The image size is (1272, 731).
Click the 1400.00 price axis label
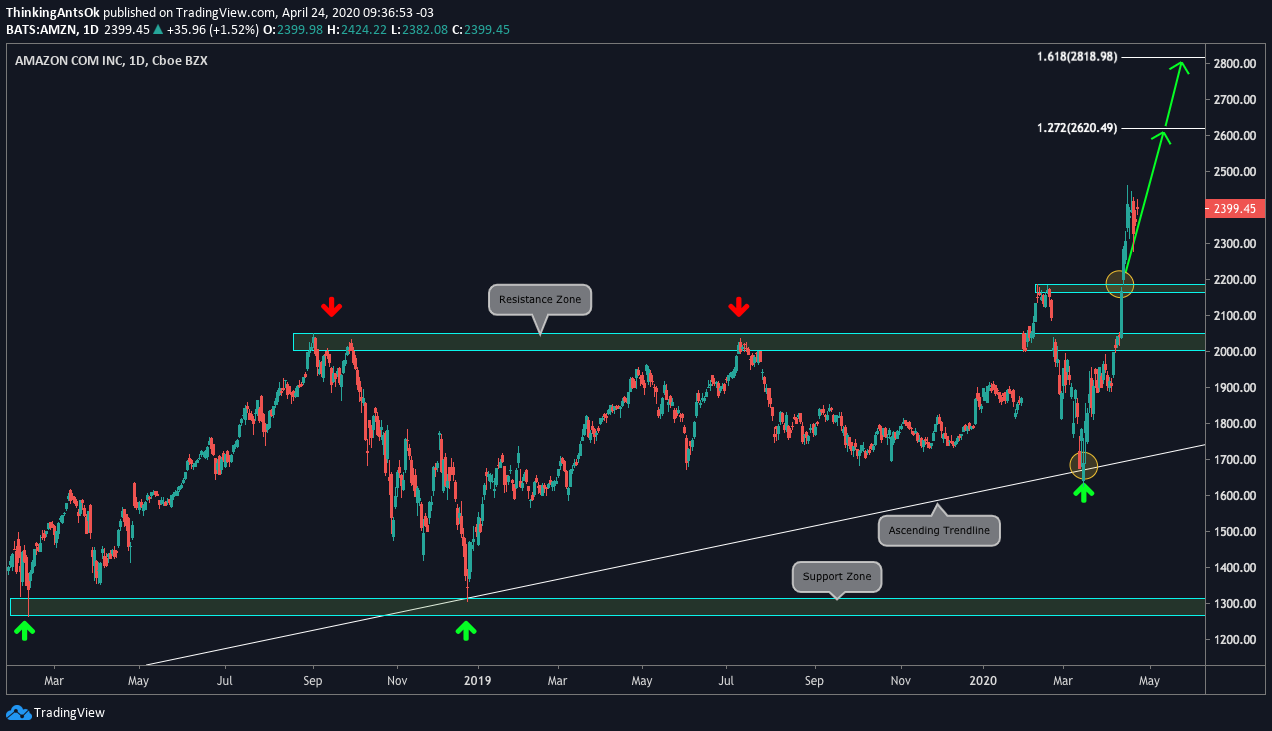click(1235, 568)
